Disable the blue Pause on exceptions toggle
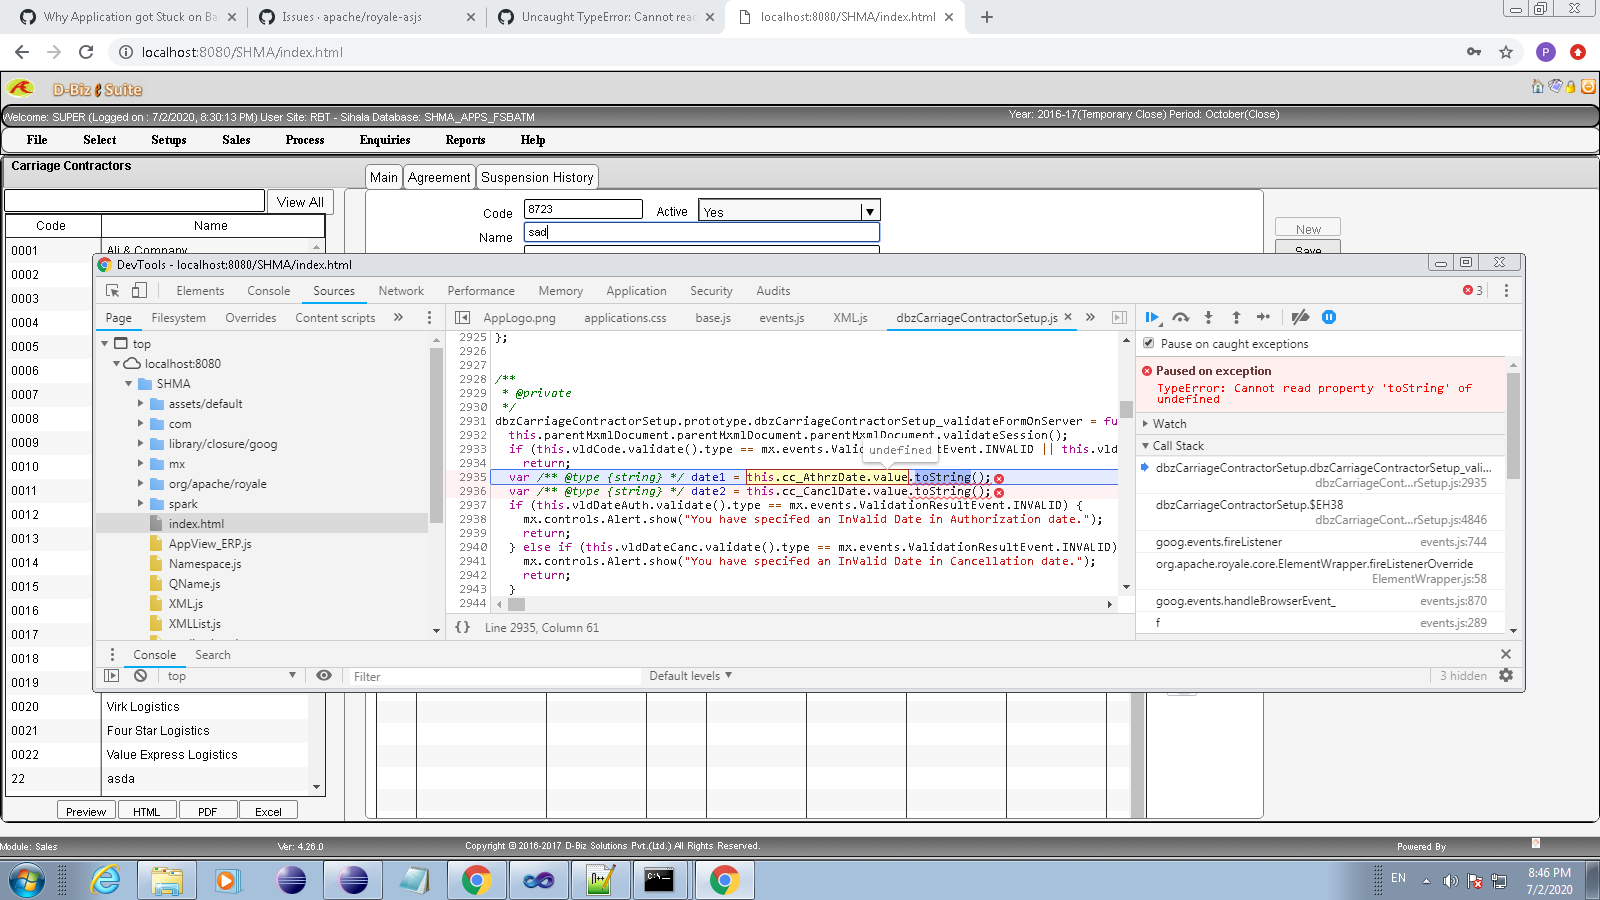The image size is (1600, 900). 1329,317
